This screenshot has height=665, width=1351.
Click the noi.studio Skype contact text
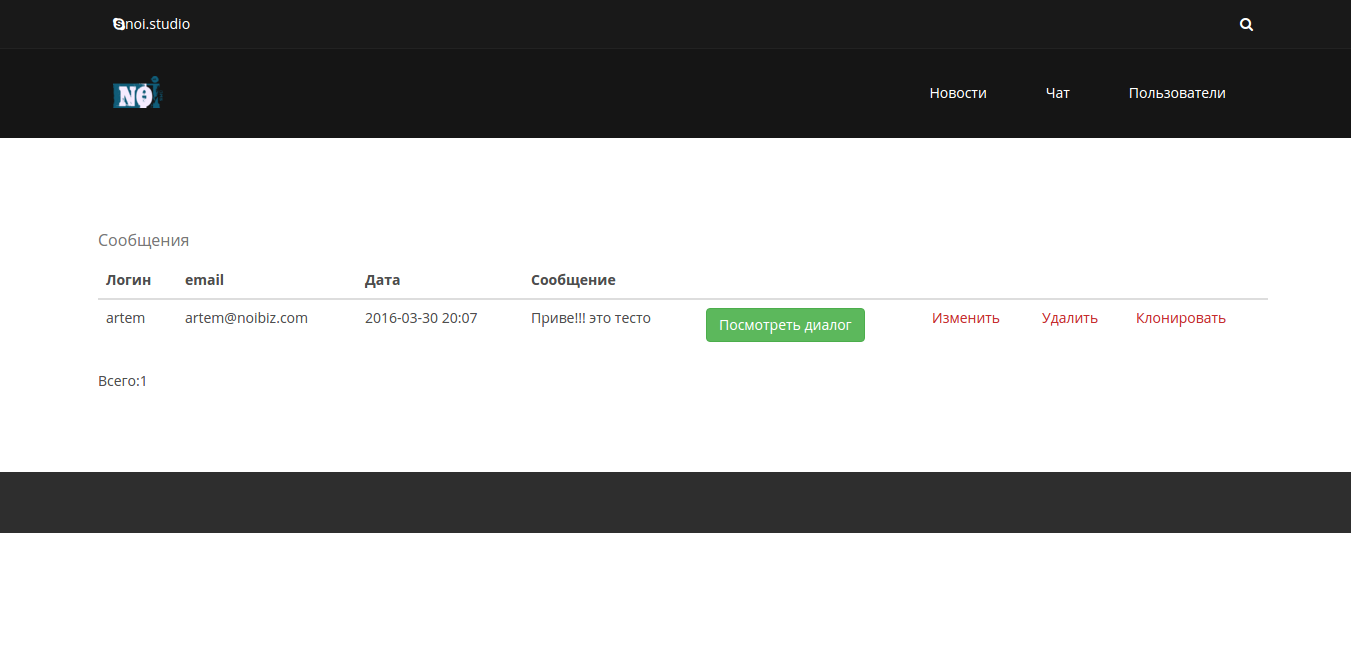pyautogui.click(x=158, y=24)
